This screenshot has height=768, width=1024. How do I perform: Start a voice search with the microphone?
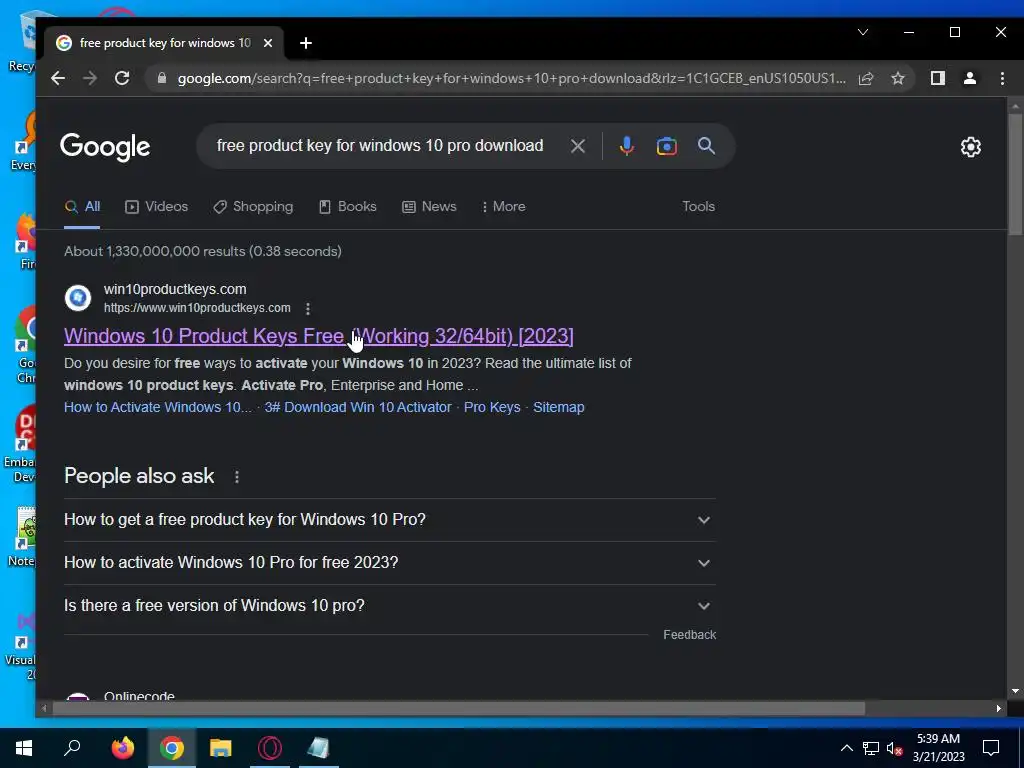tap(626, 146)
